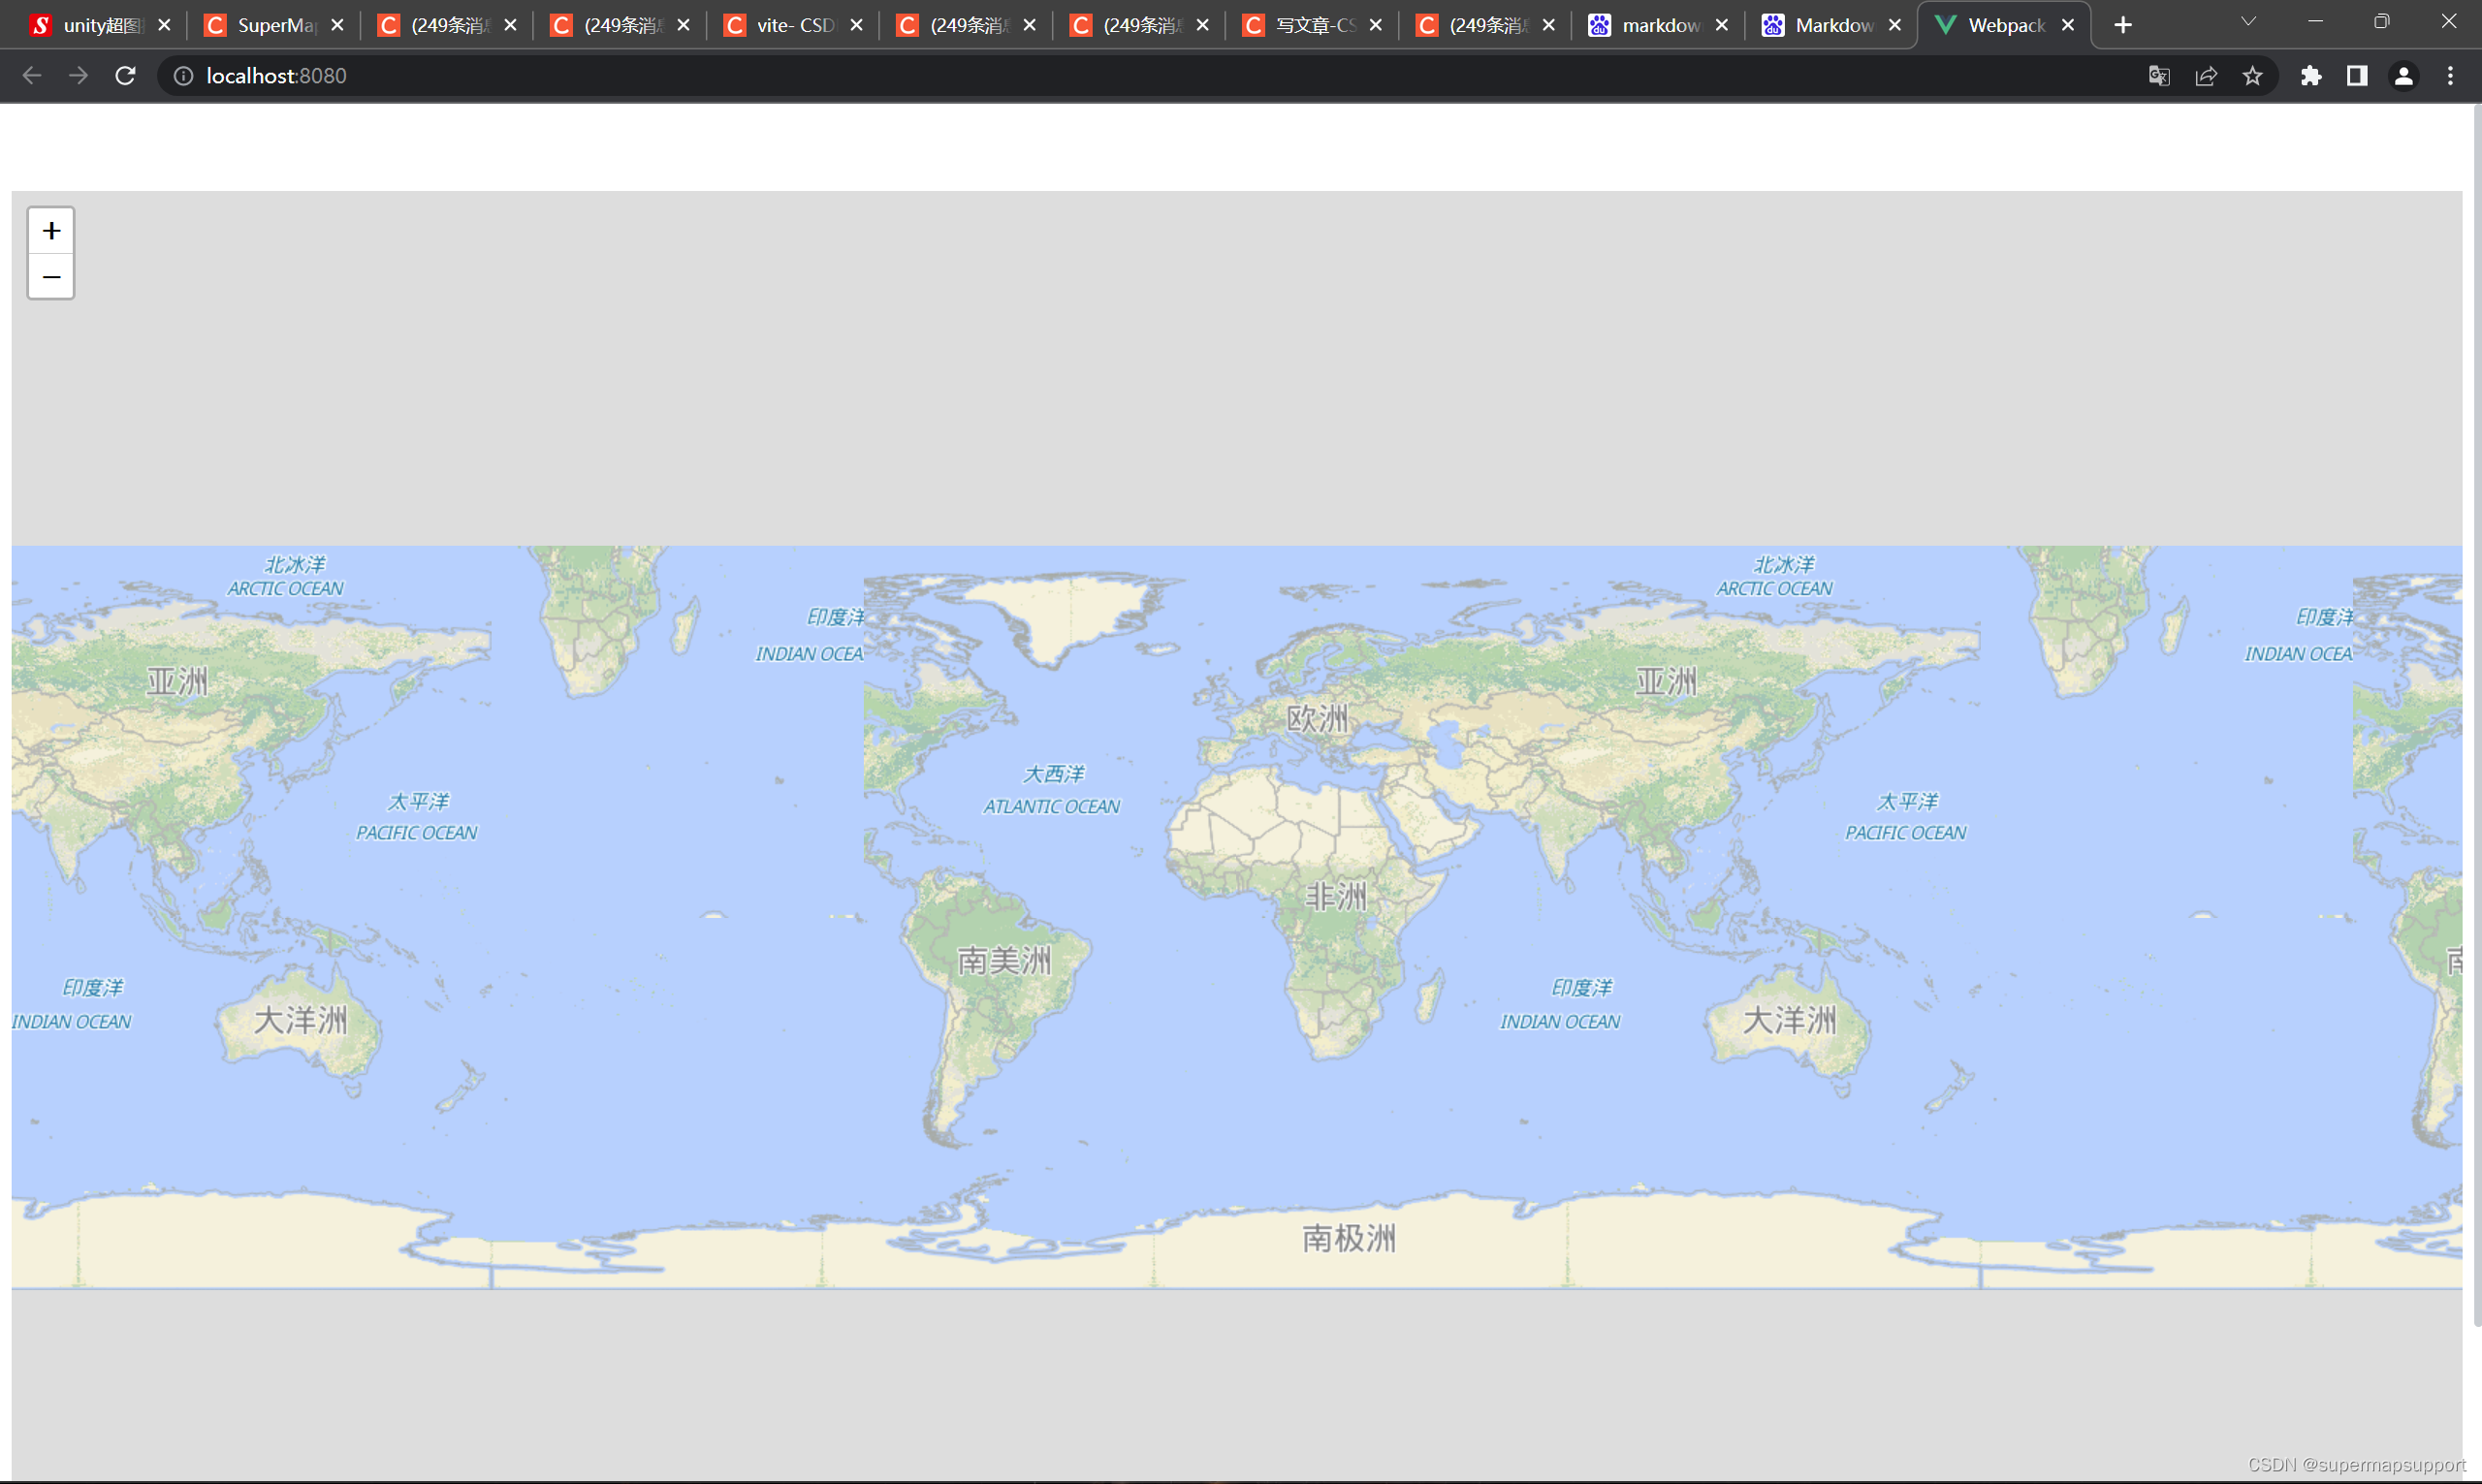View site information icon beside URL
The height and width of the screenshot is (1484, 2482).
pyautogui.click(x=183, y=76)
